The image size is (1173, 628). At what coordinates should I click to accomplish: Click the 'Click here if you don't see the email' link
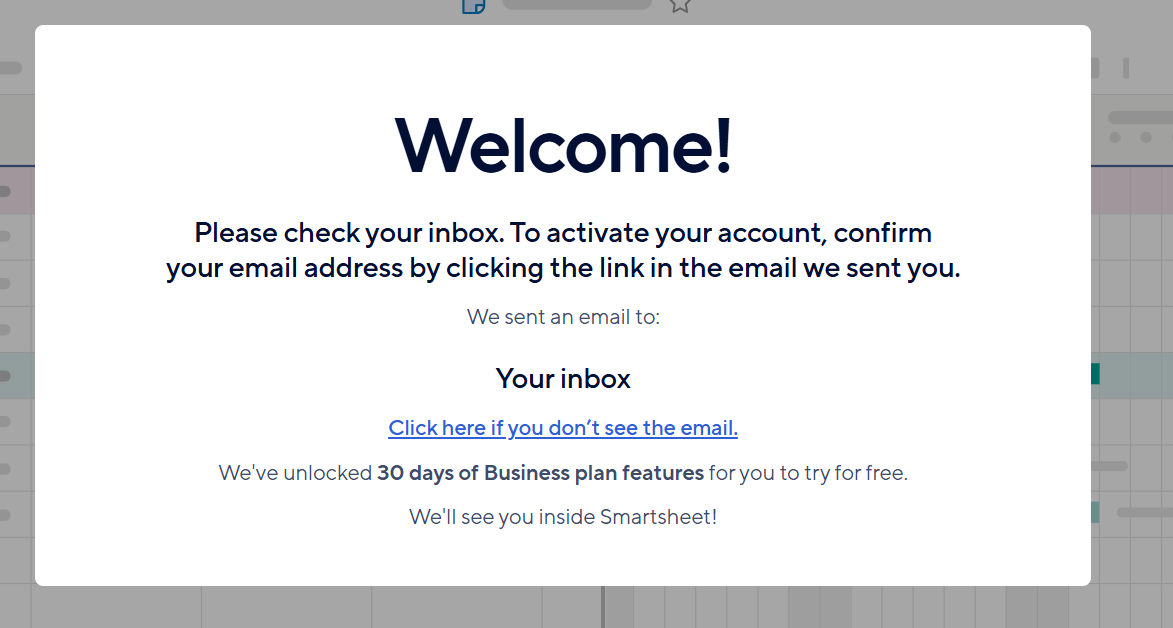click(x=563, y=427)
